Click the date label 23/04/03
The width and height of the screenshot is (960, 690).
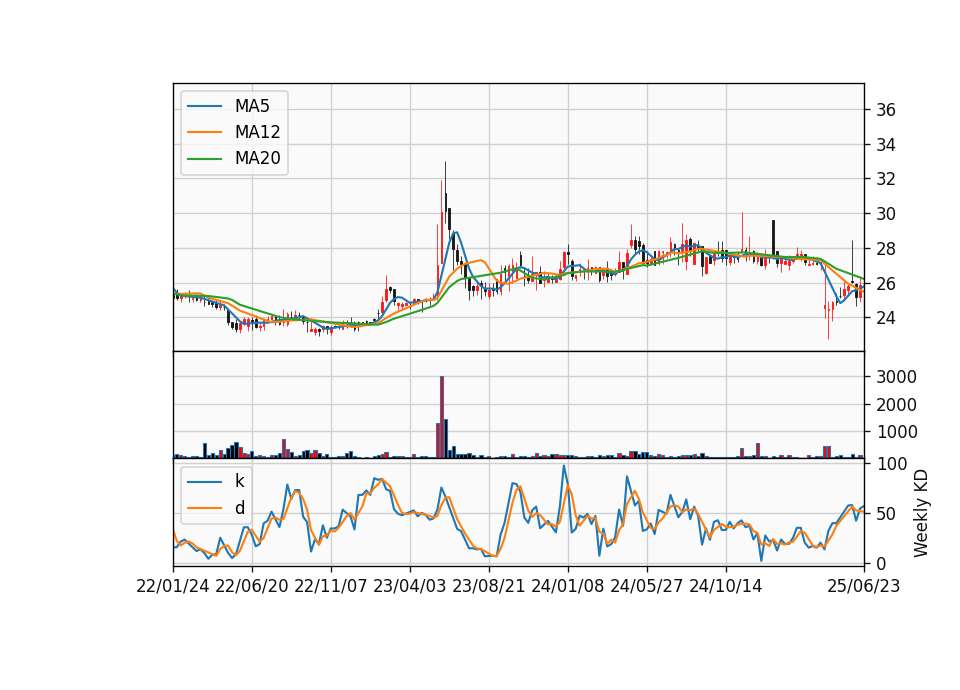click(x=410, y=587)
